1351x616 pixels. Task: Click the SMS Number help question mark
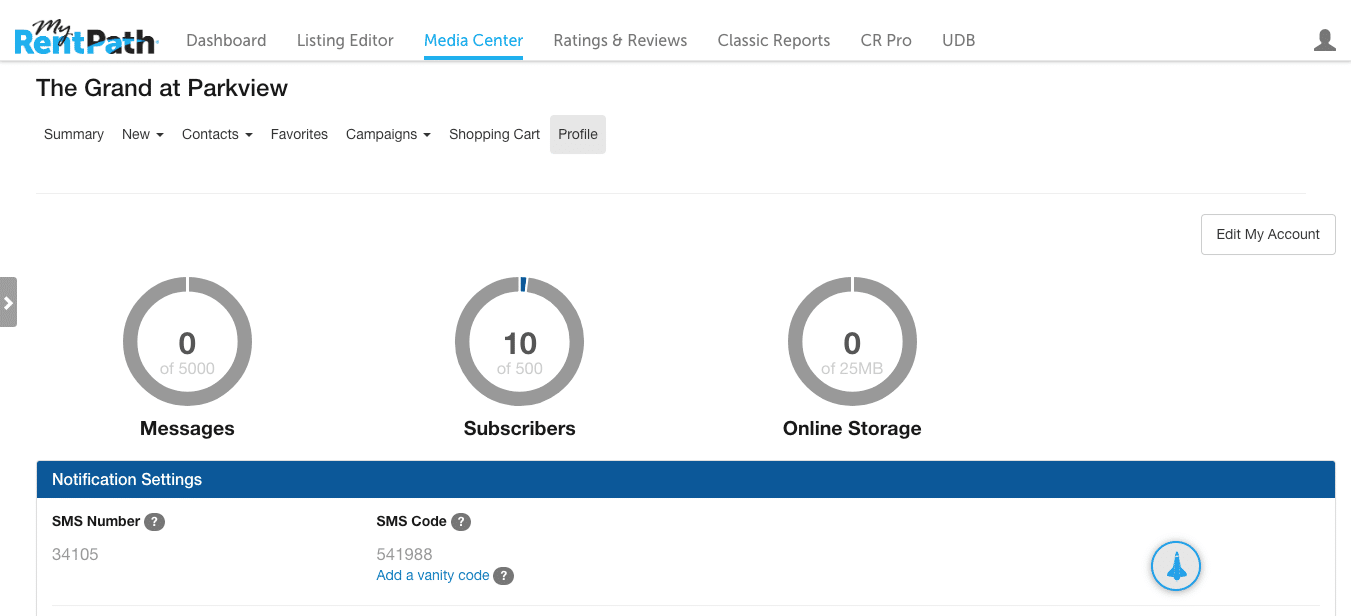[x=154, y=521]
